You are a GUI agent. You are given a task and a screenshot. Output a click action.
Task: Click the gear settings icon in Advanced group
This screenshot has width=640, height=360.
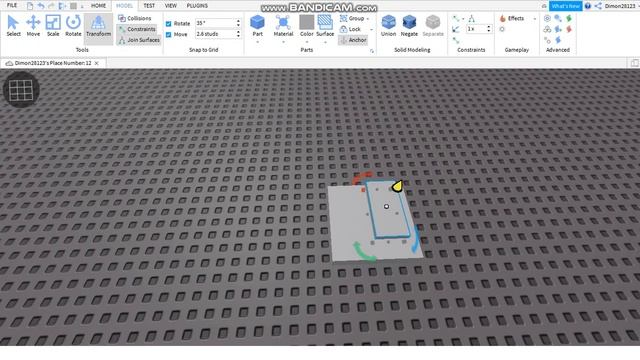[x=547, y=18]
